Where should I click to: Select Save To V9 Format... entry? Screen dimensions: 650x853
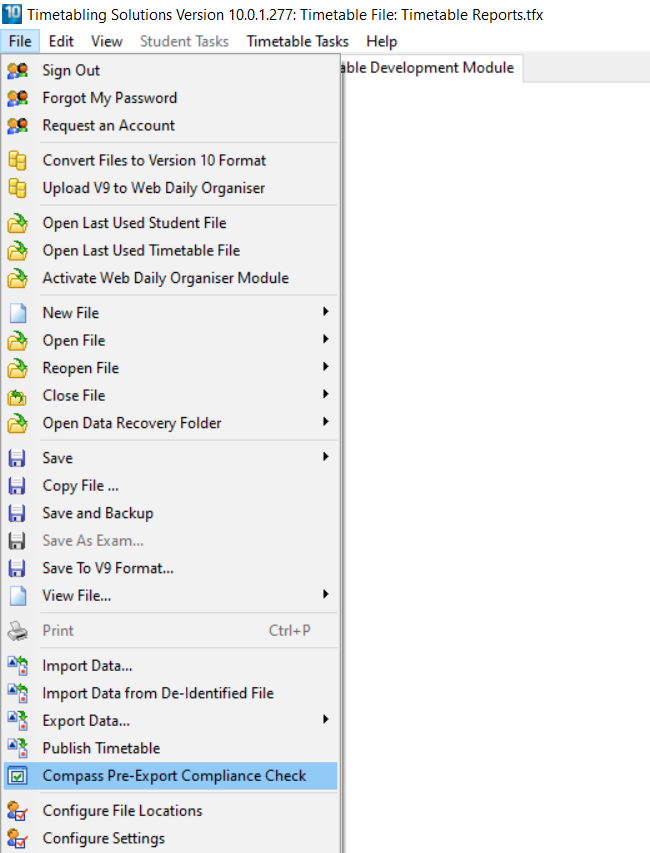[x=170, y=568]
